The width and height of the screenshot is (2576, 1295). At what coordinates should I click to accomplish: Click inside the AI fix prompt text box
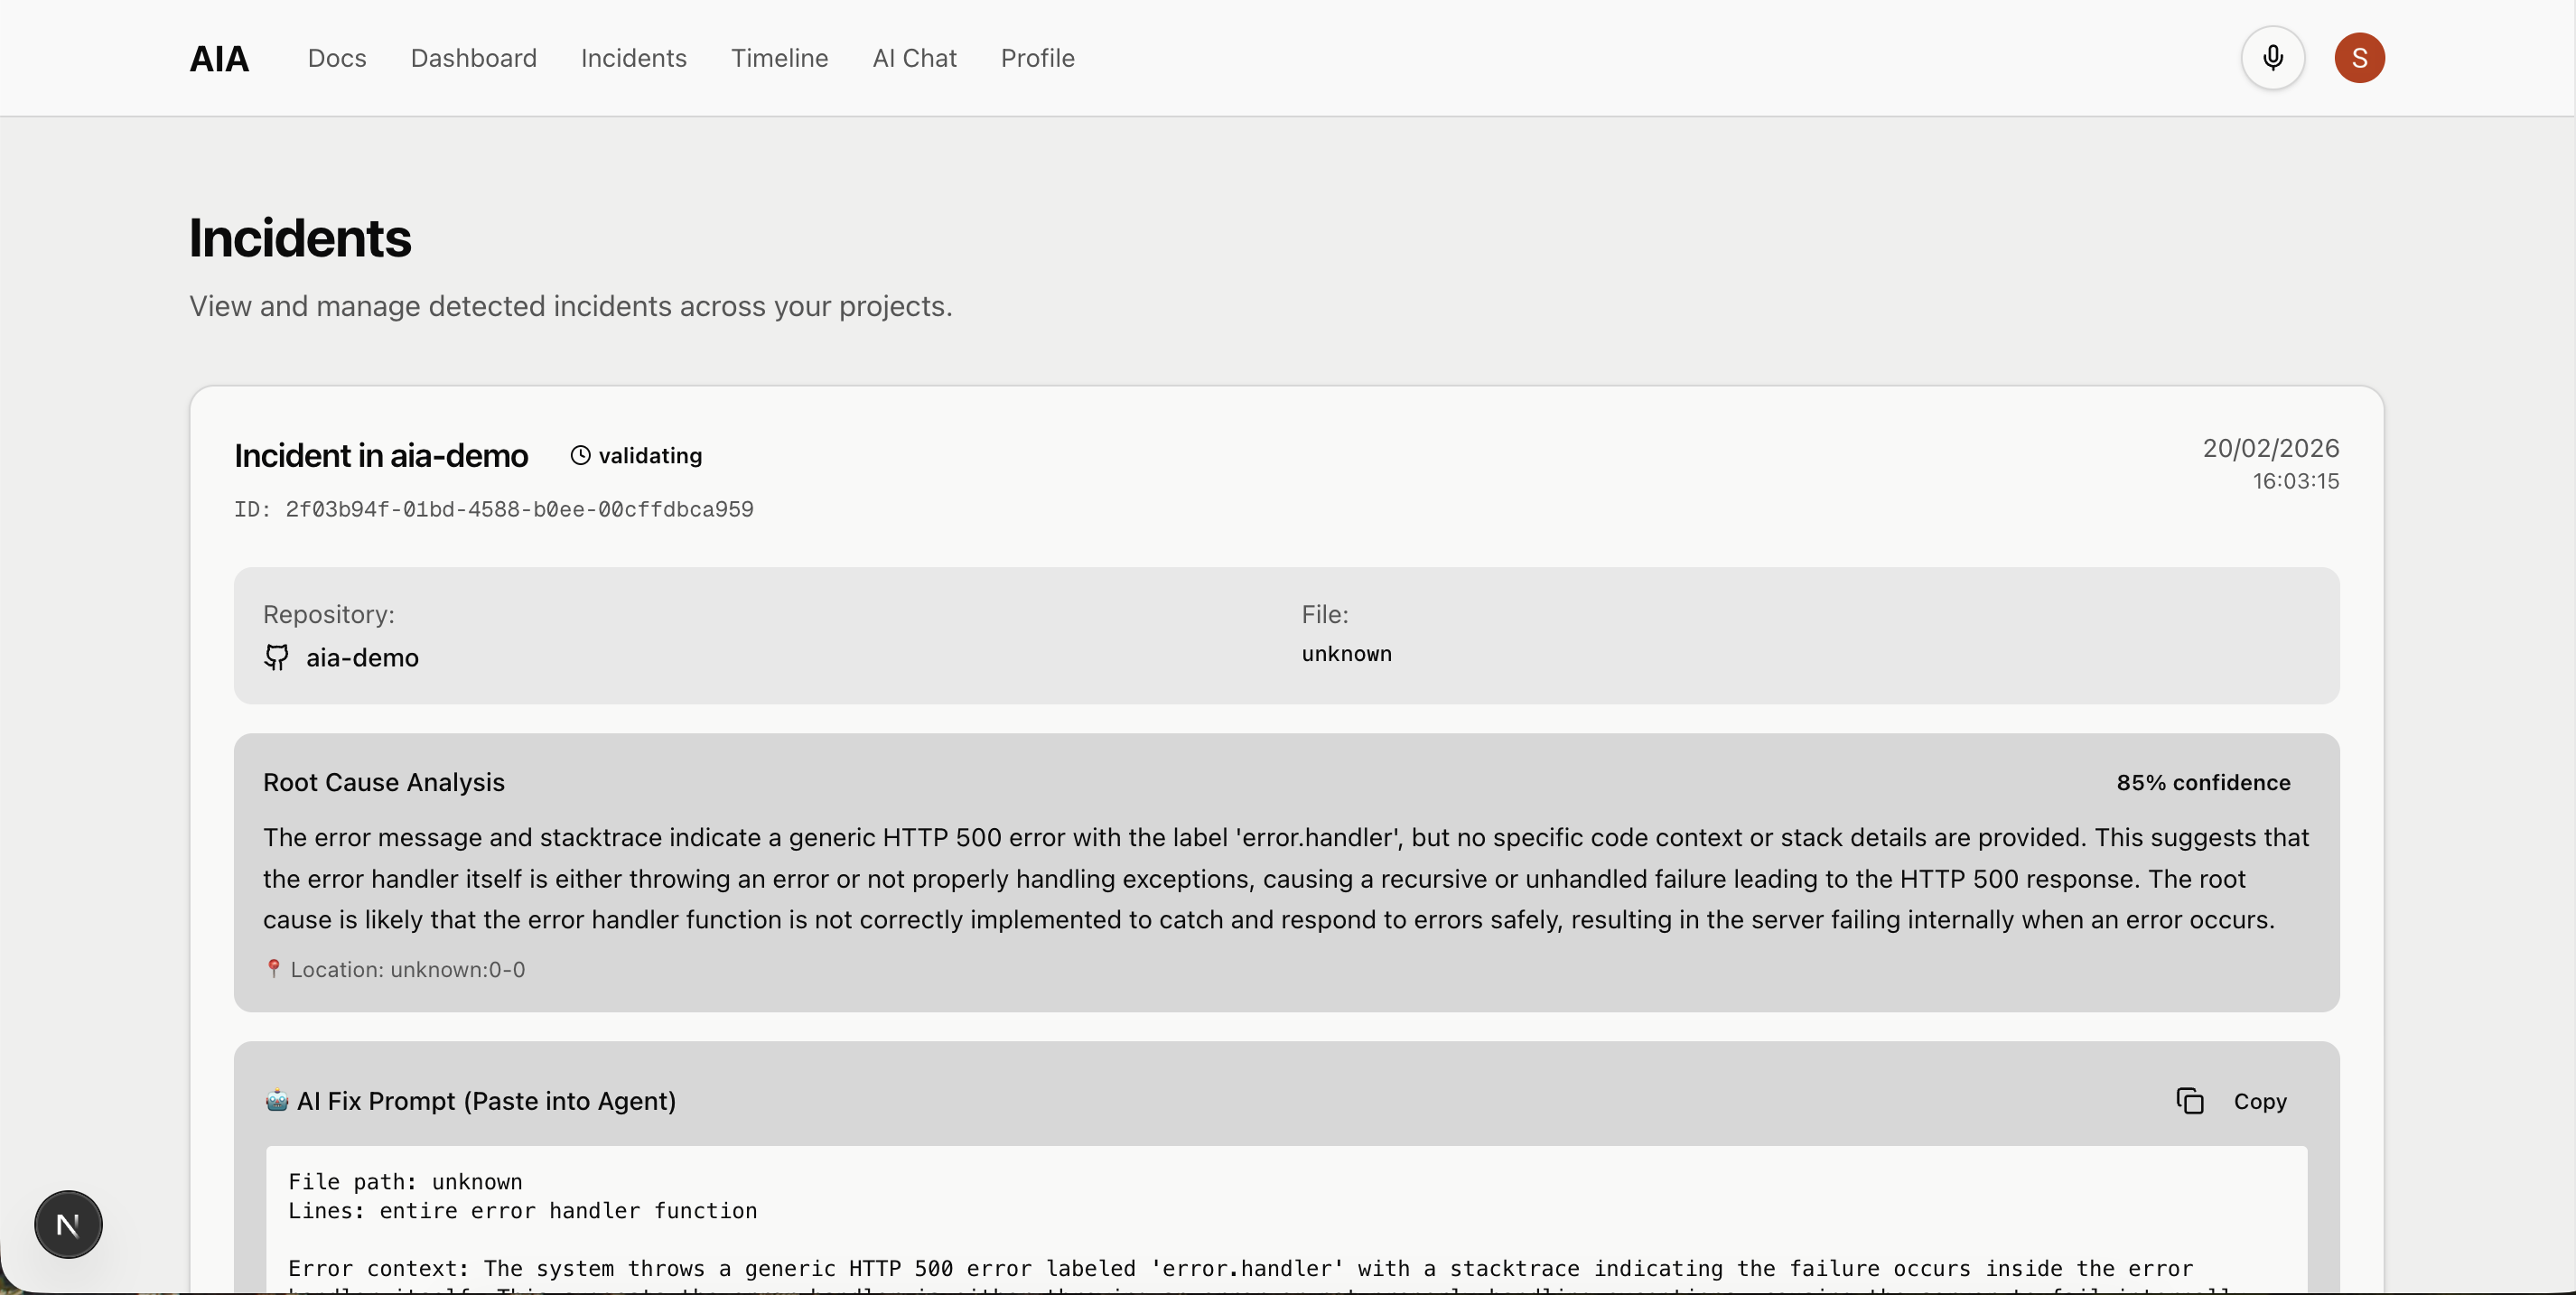(x=1286, y=1225)
